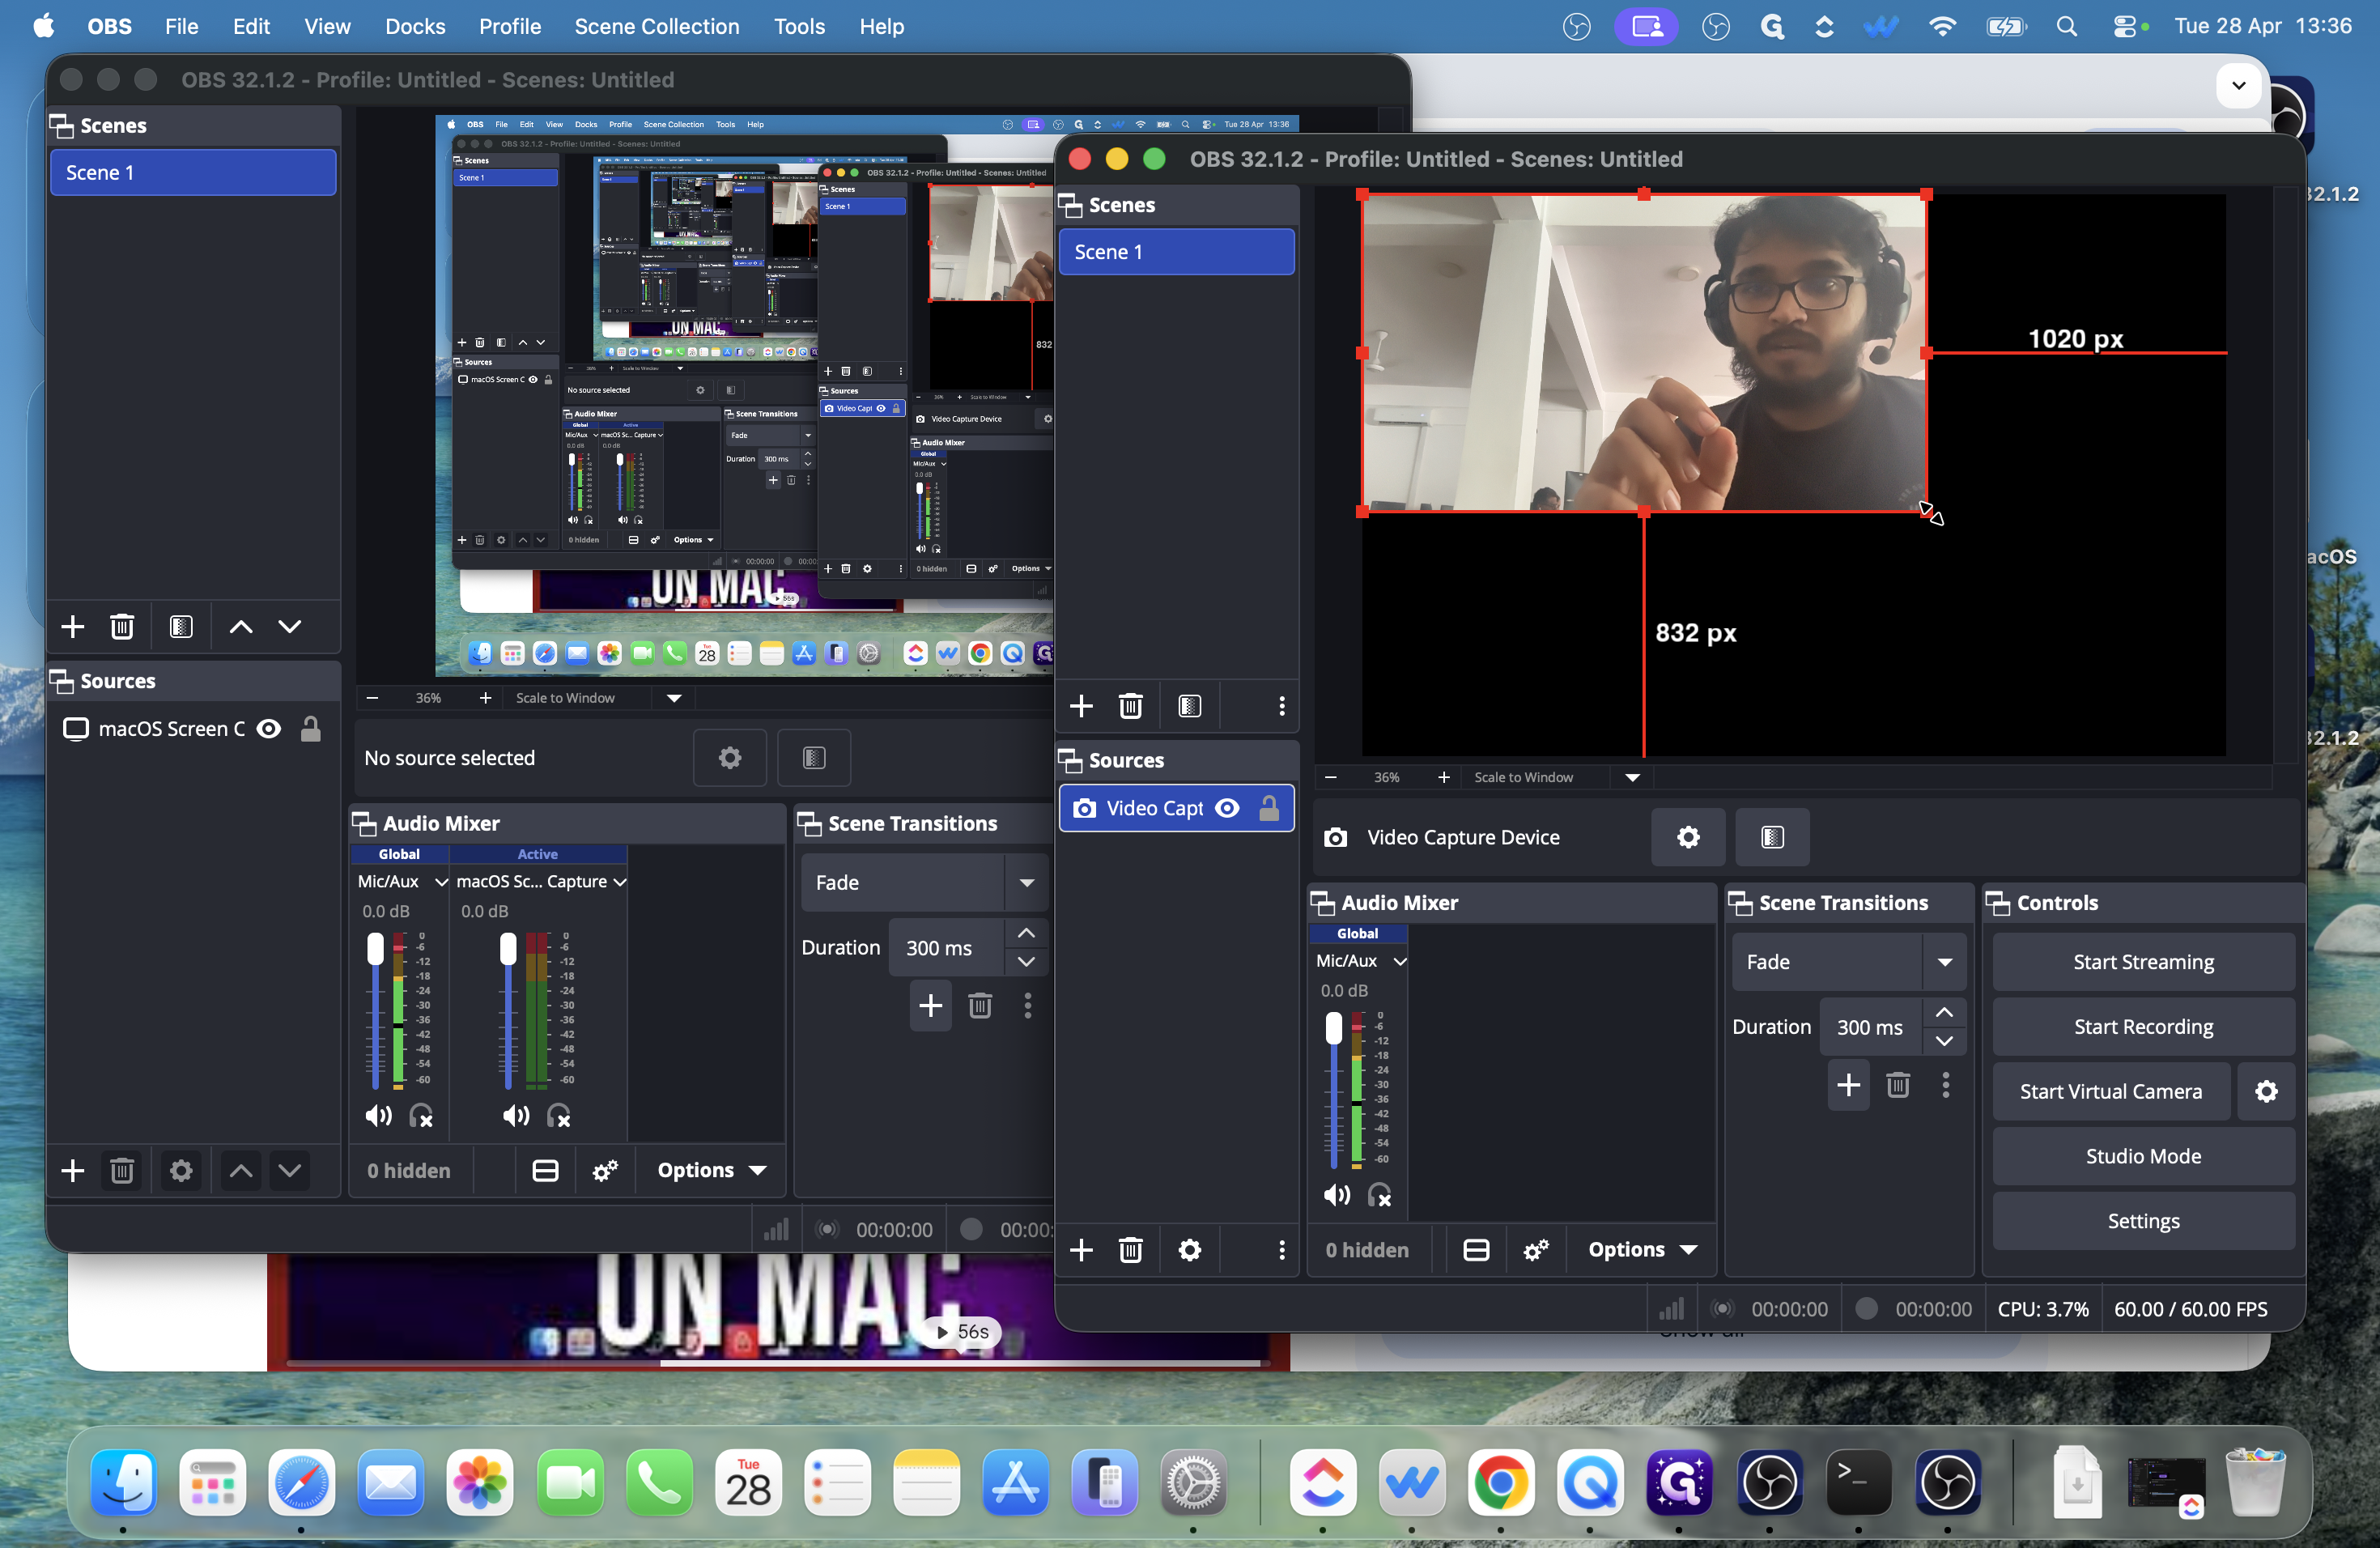Open the Scene Collection menu
Screen dimensions: 2380x1548
pyautogui.click(x=656, y=27)
